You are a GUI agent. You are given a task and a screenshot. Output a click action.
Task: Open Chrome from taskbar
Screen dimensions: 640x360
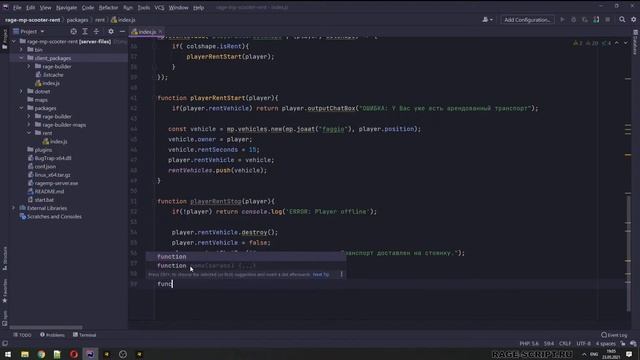click(x=41, y=354)
